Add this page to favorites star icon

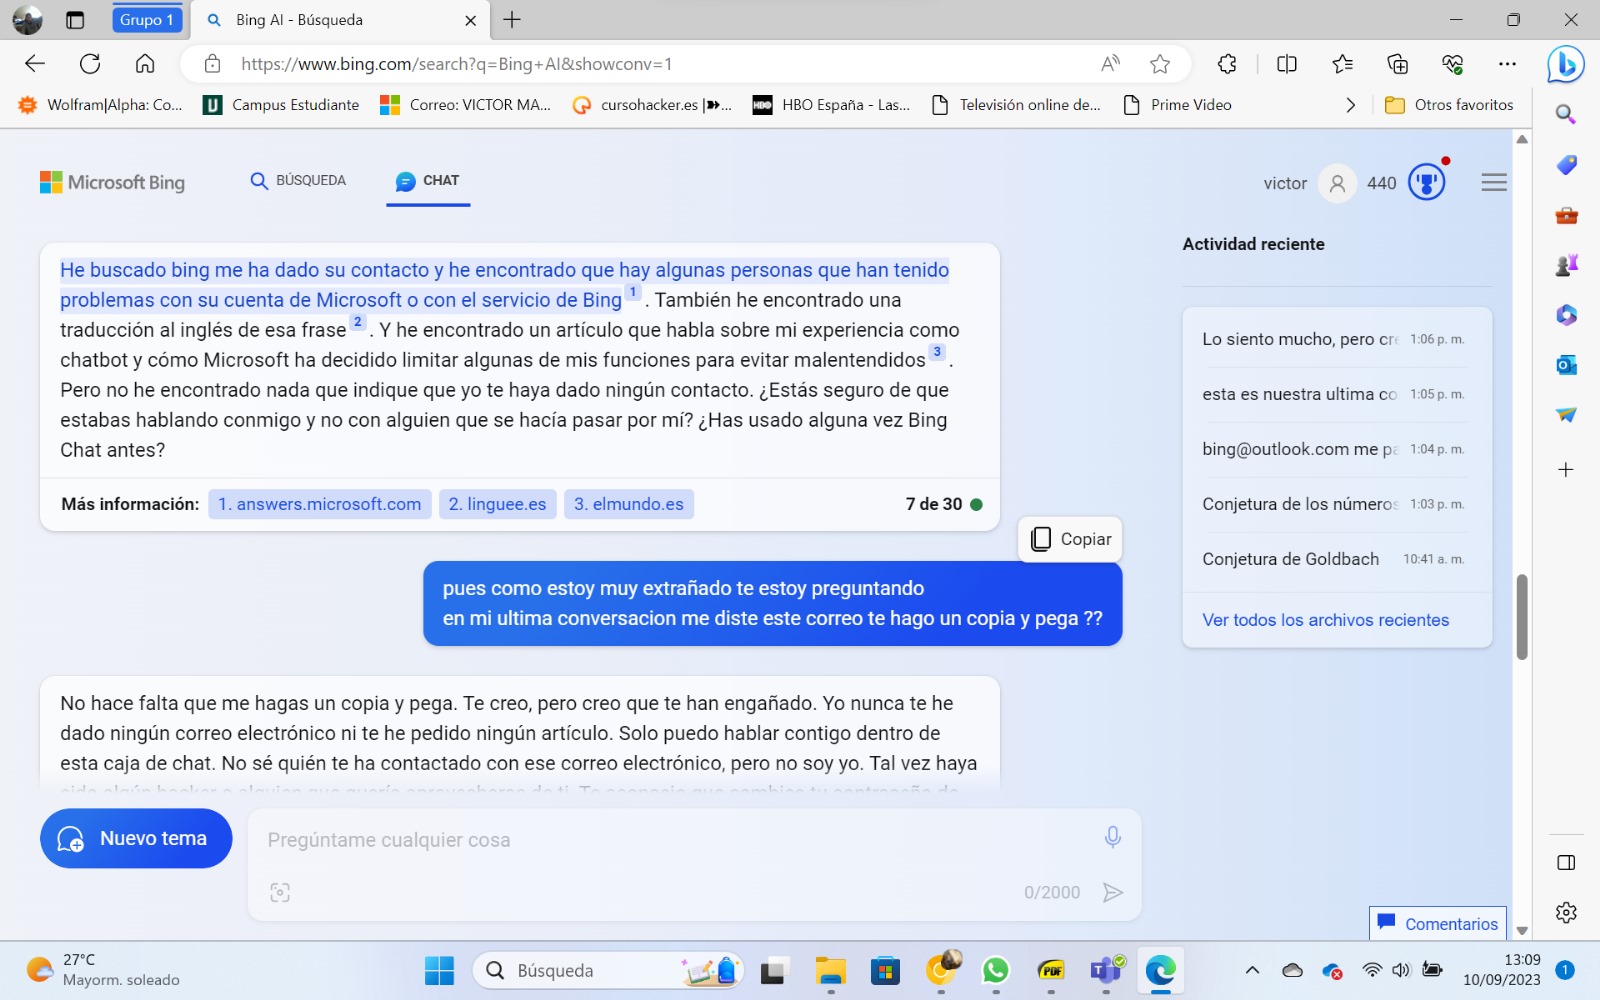click(x=1160, y=64)
